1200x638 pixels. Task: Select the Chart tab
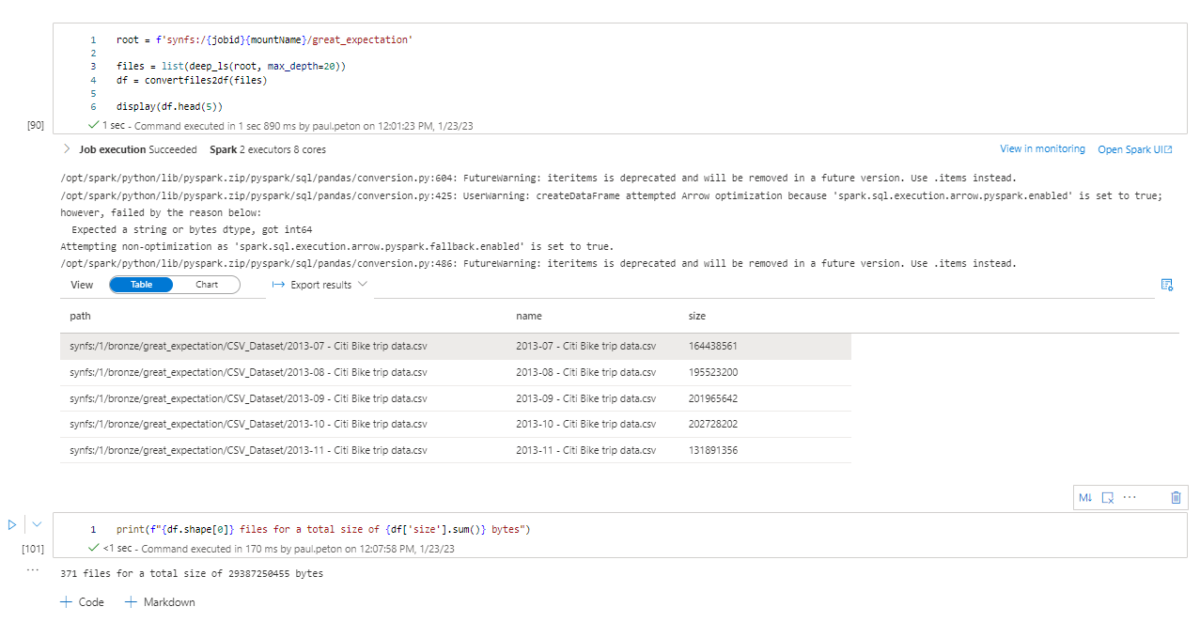207,285
